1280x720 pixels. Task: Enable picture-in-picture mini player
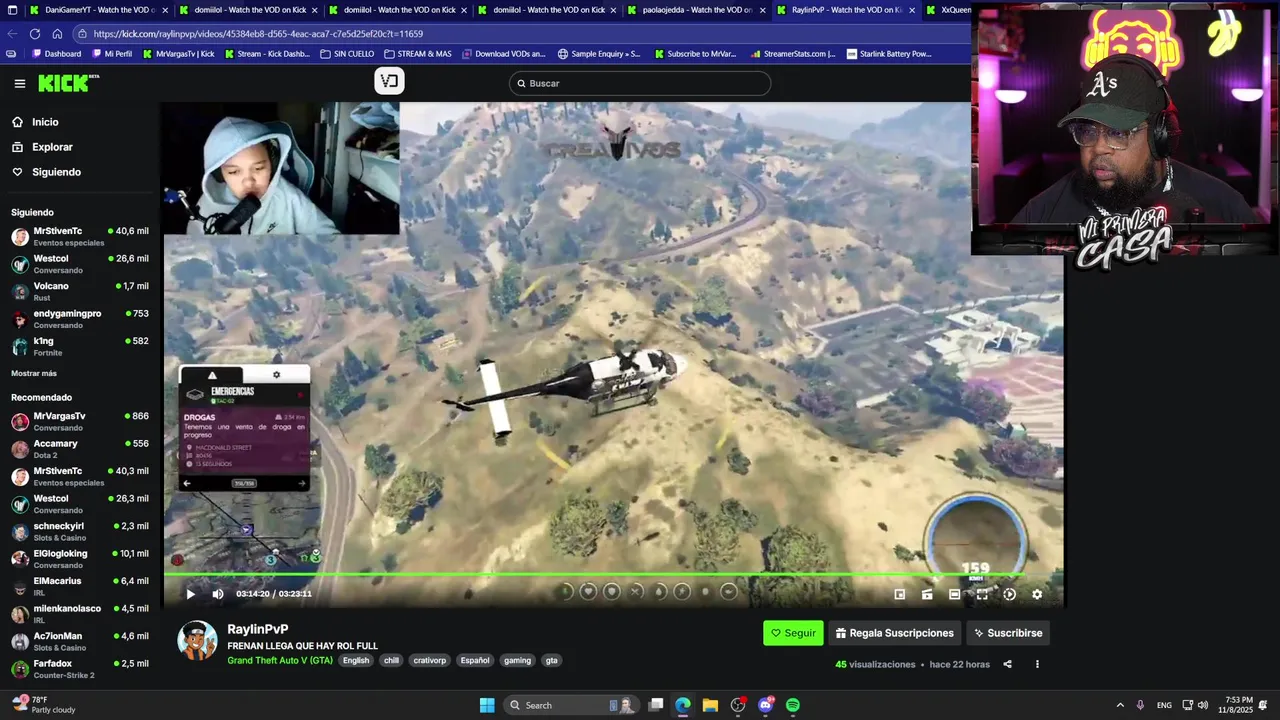(899, 594)
